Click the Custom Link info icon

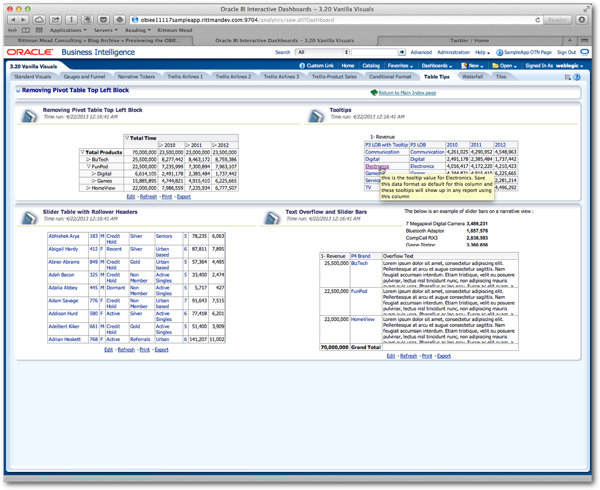[x=302, y=66]
